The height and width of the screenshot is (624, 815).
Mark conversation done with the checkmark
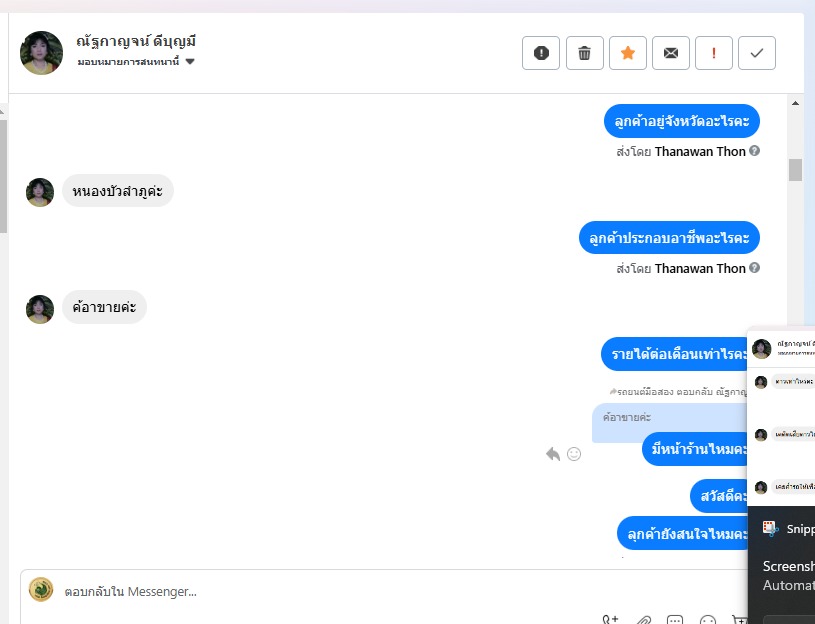click(x=757, y=53)
